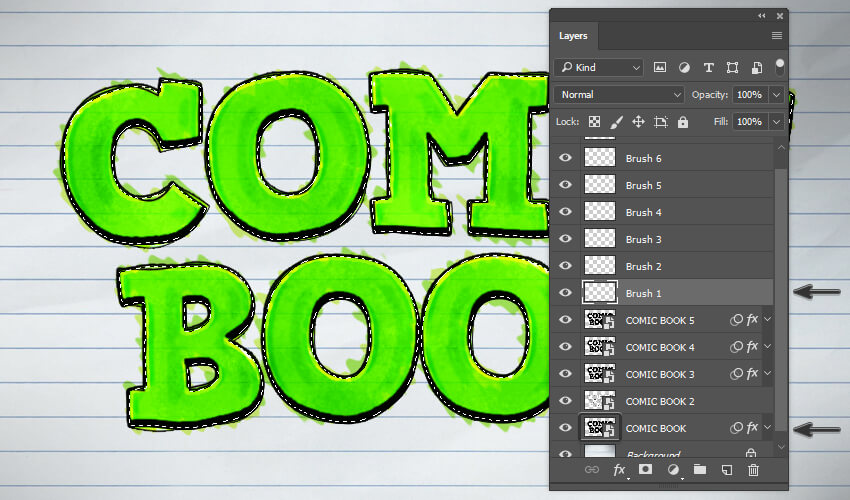Click blending options icon on COMIC BOOK 5
This screenshot has width=850, height=500.
pos(736,320)
